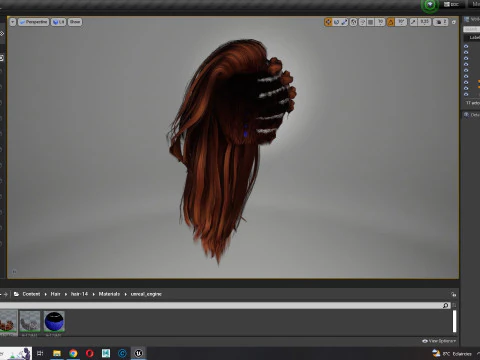Open the blue C app from taskbar

click(122, 353)
